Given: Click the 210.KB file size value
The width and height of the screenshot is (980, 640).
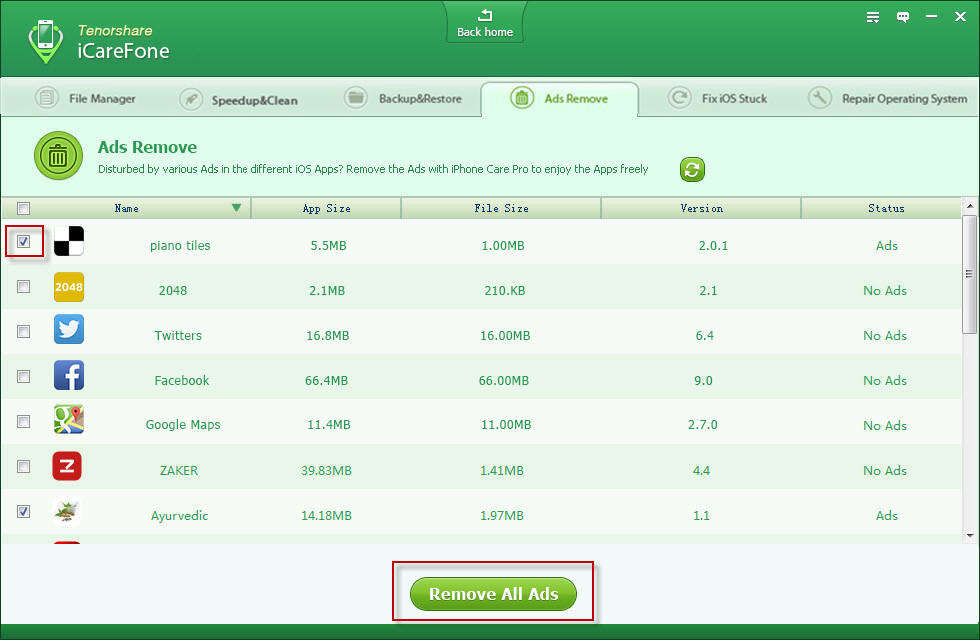Looking at the screenshot, I should pos(504,291).
